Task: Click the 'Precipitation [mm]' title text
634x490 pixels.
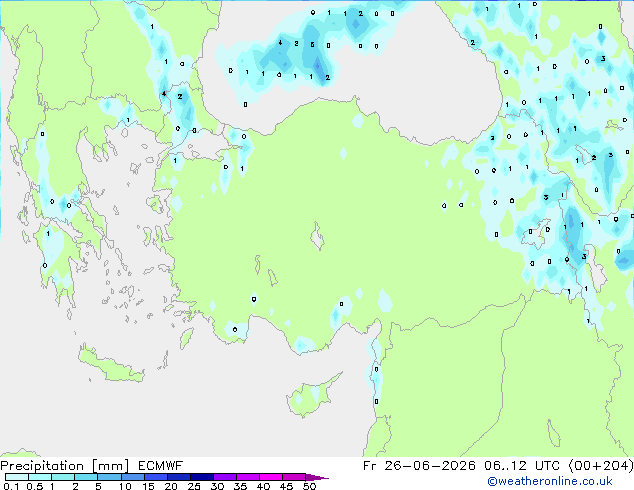Action: (65, 466)
